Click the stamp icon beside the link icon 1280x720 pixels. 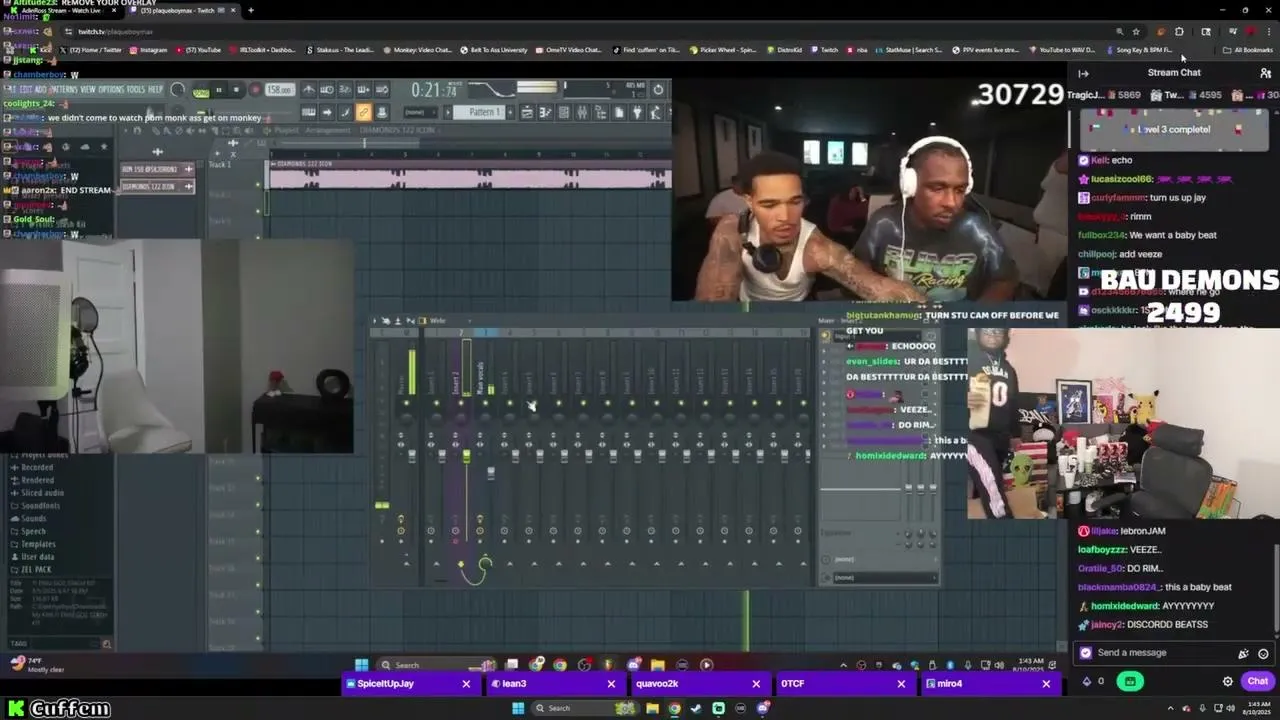coord(381,112)
